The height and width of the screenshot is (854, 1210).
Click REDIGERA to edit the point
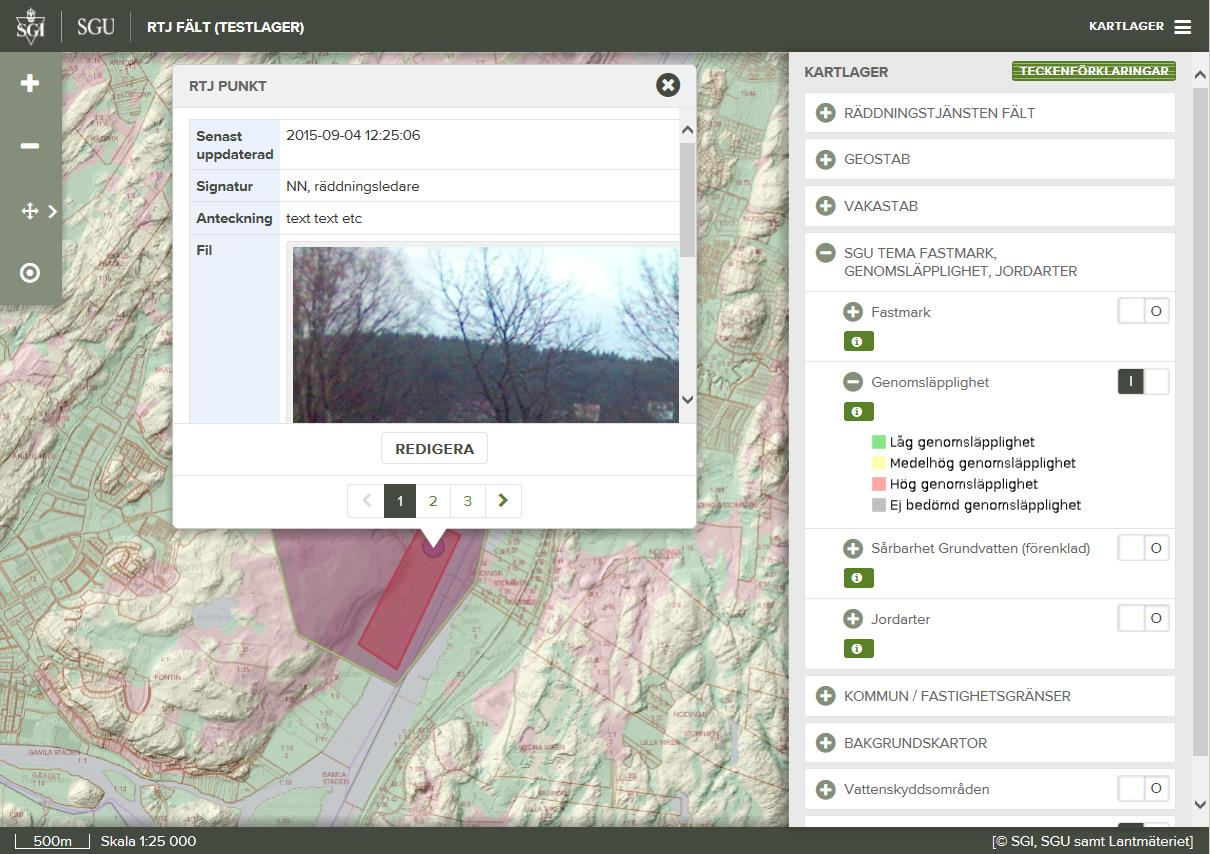click(x=434, y=449)
